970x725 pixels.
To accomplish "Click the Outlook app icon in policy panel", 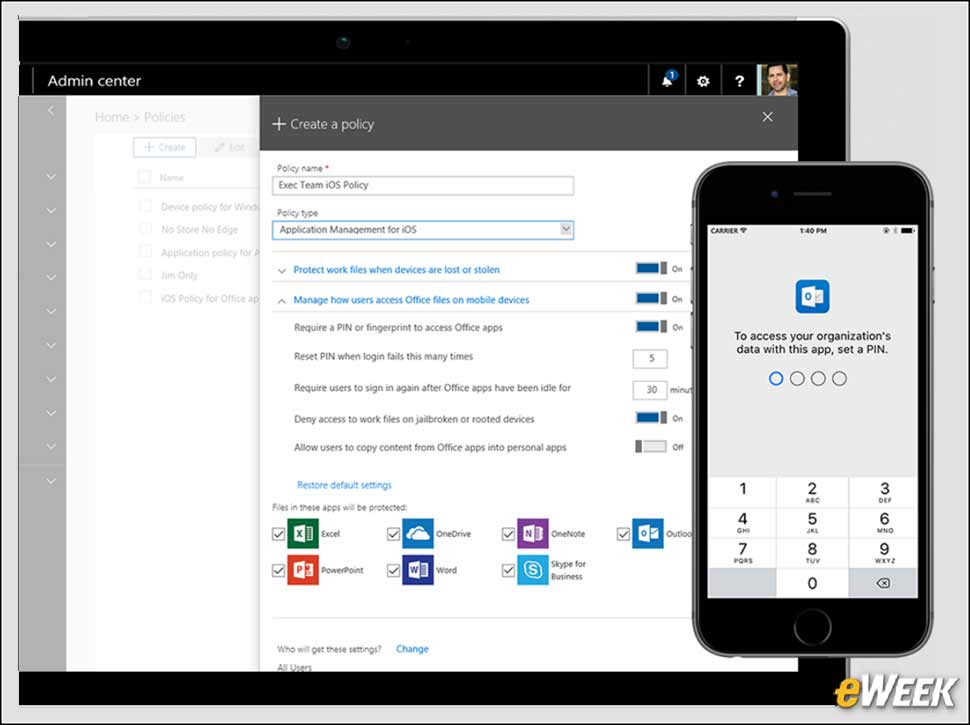I will [x=648, y=533].
